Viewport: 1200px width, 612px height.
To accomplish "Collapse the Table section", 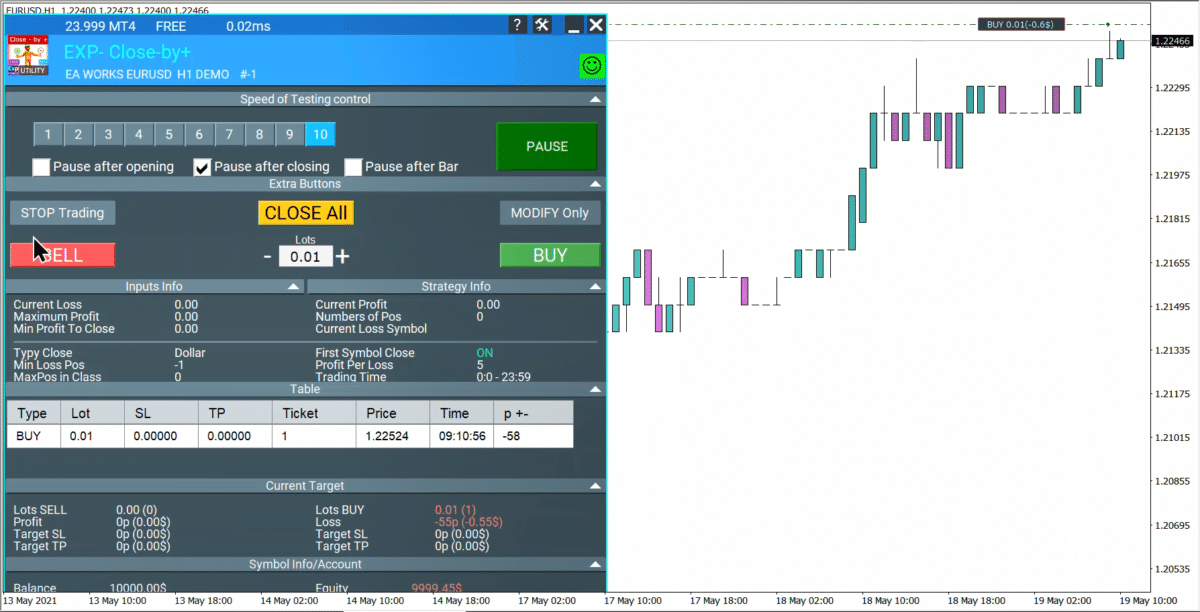I will 595,389.
